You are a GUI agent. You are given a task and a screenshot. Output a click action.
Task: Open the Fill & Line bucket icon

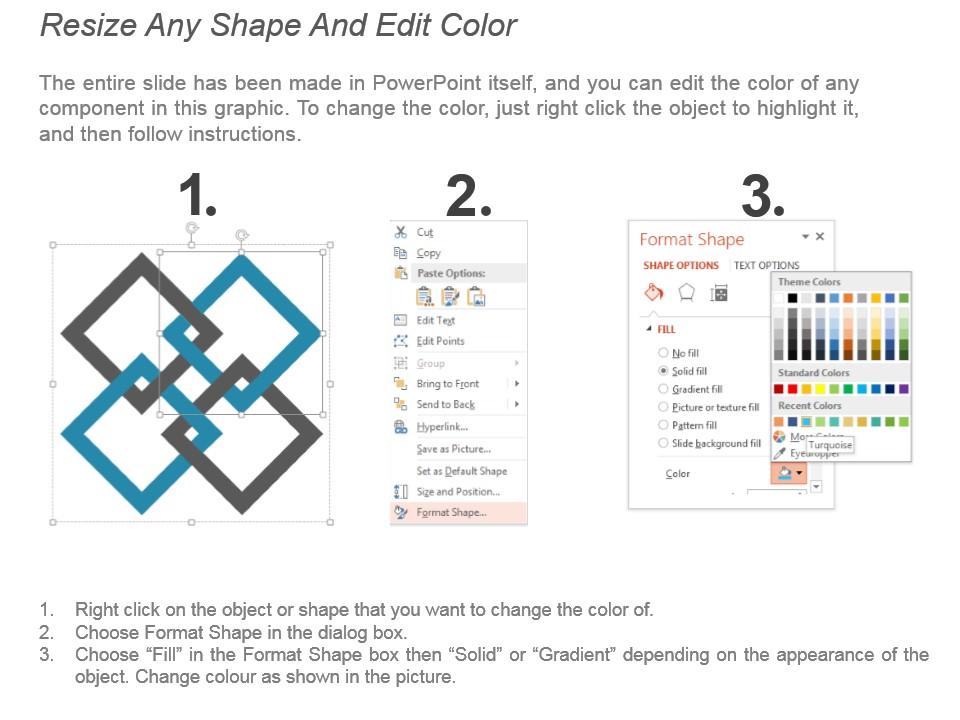654,292
